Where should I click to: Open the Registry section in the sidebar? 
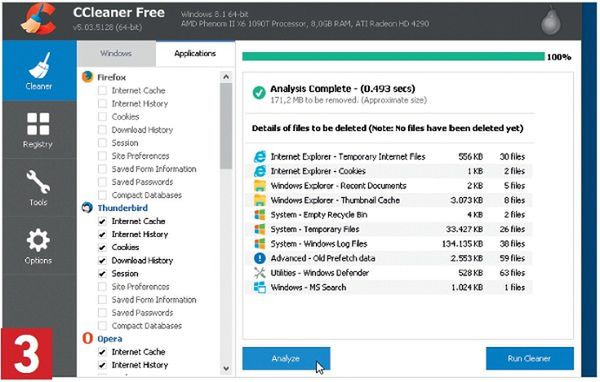coord(39,130)
